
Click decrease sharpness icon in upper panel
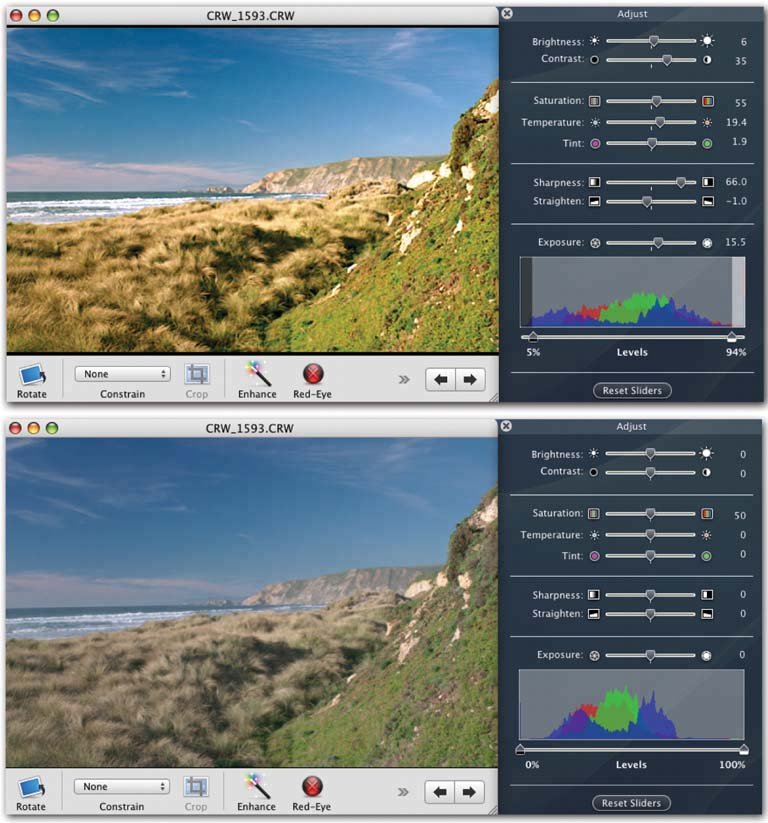(x=594, y=182)
